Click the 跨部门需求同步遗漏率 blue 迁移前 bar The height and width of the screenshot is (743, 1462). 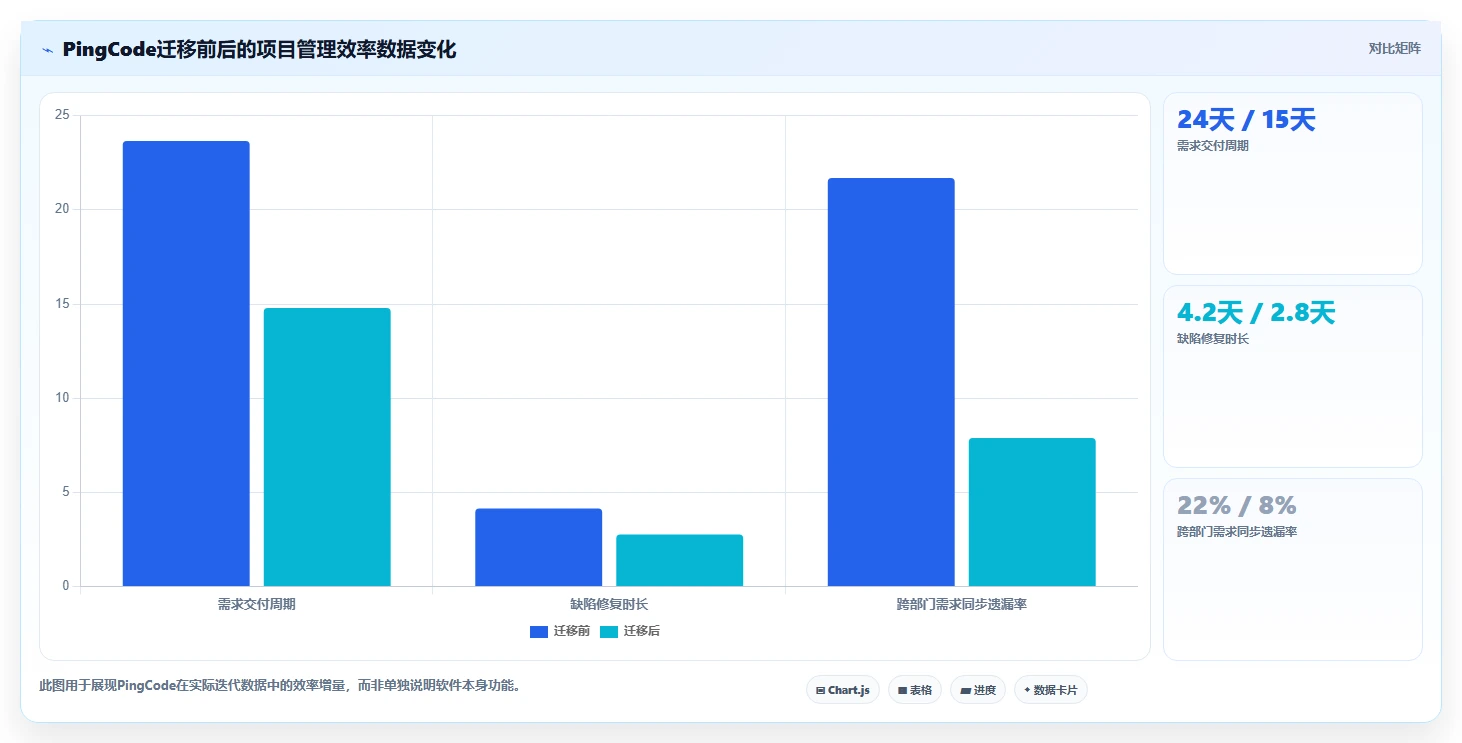point(891,382)
